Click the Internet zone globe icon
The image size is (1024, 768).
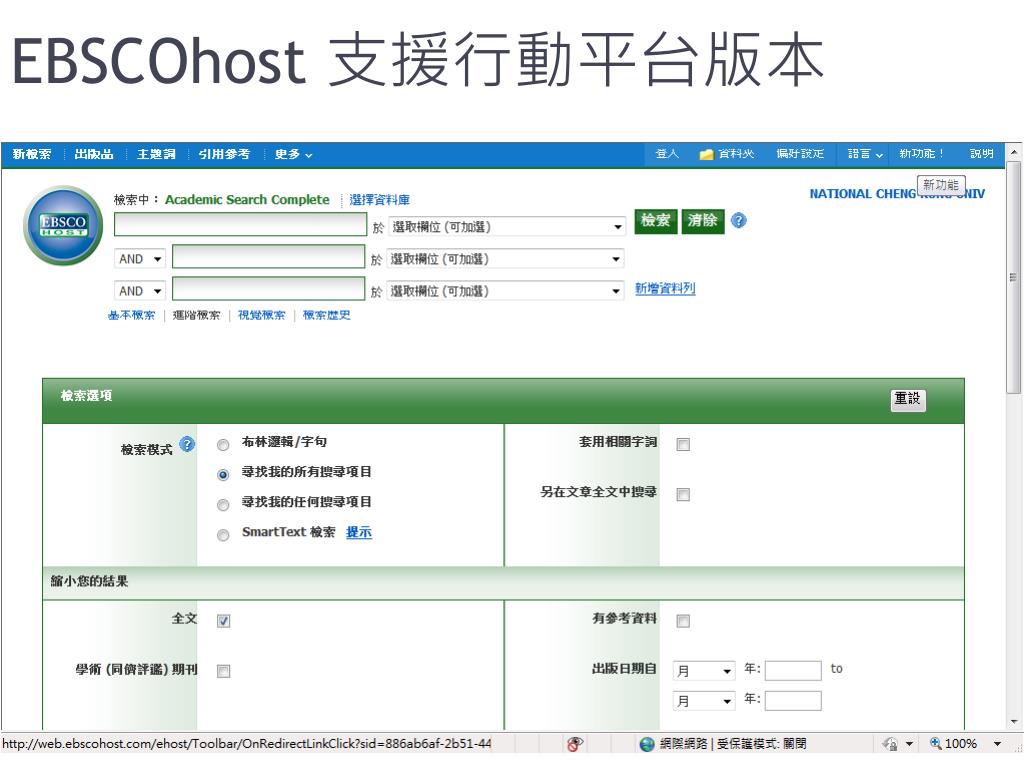(647, 744)
